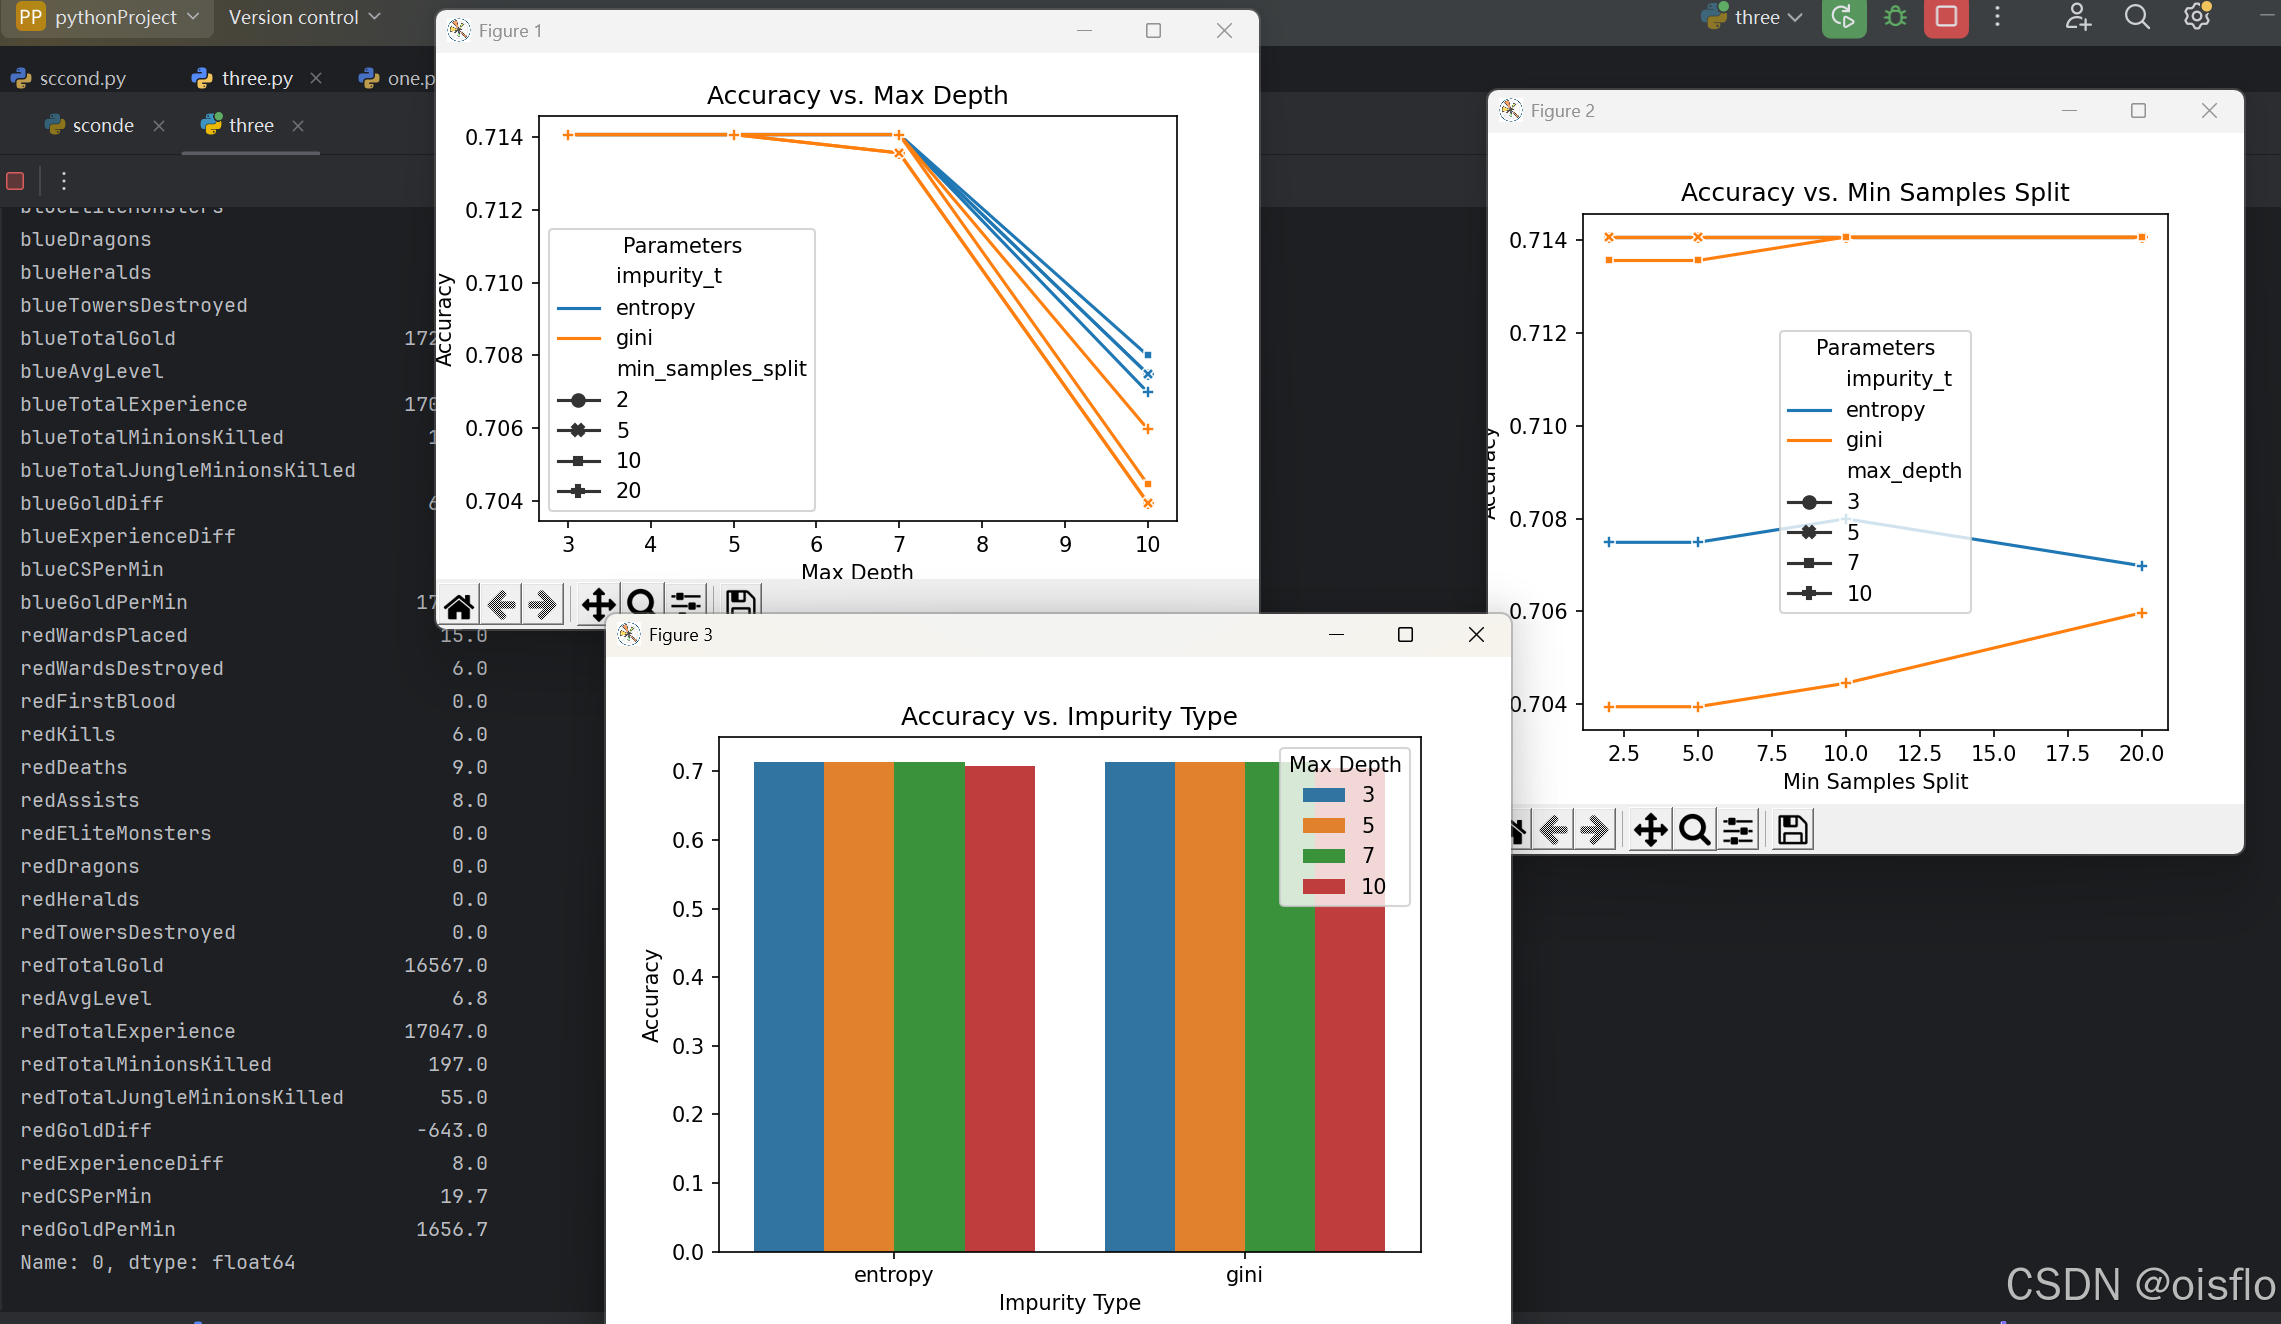Switch to the sccond.py editor tab
The image size is (2281, 1324).
[x=70, y=78]
